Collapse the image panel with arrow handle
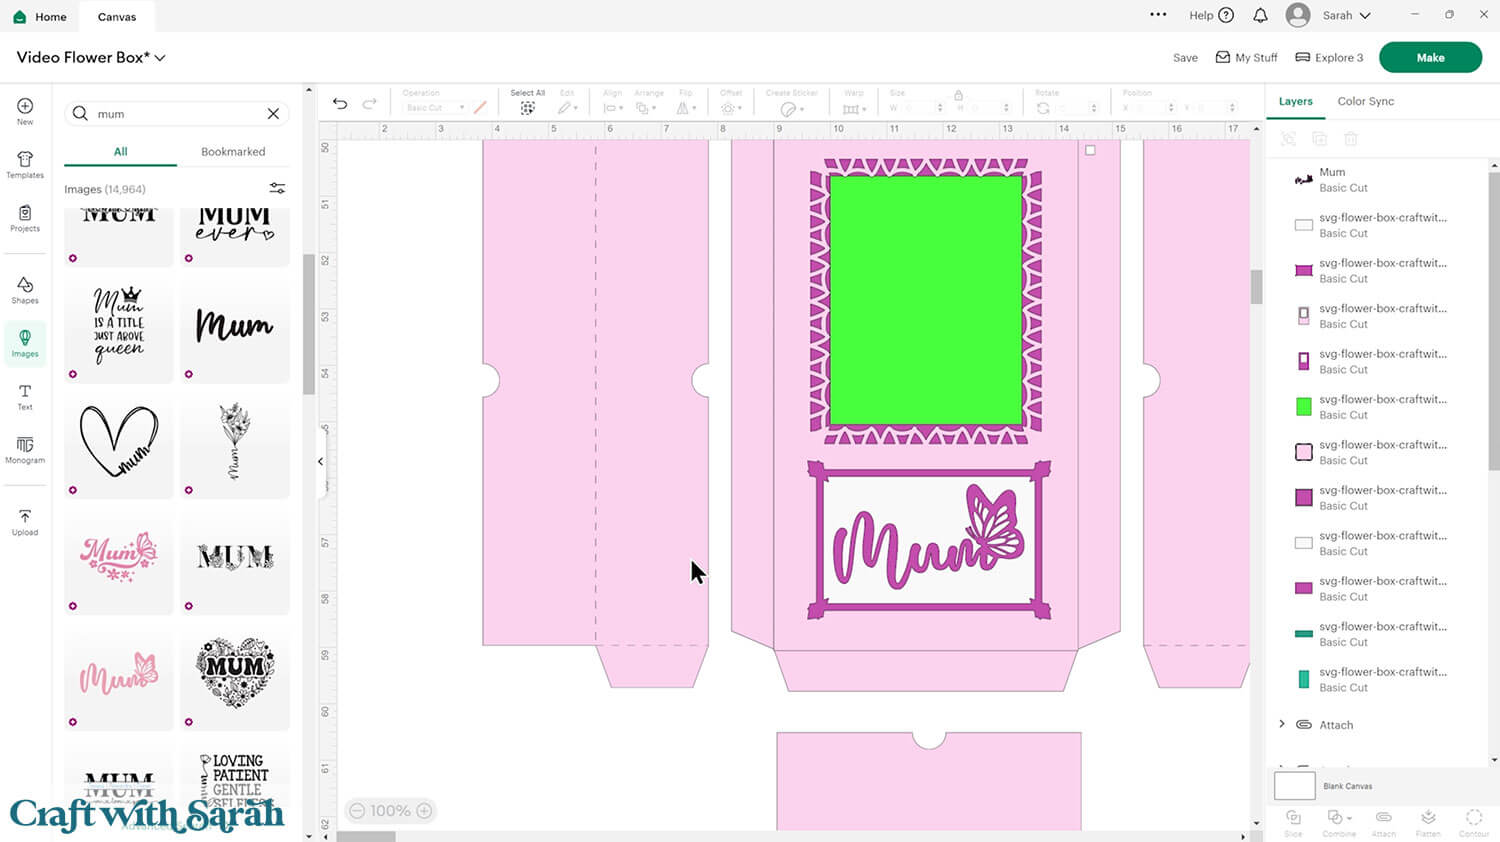Screen dimensions: 1500x842 point(320,461)
